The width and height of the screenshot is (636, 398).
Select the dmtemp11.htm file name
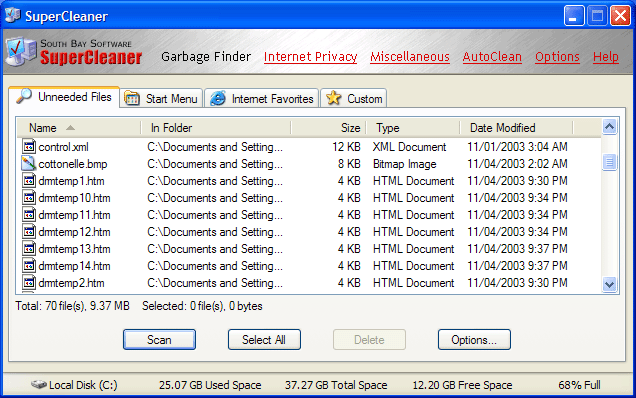74,215
